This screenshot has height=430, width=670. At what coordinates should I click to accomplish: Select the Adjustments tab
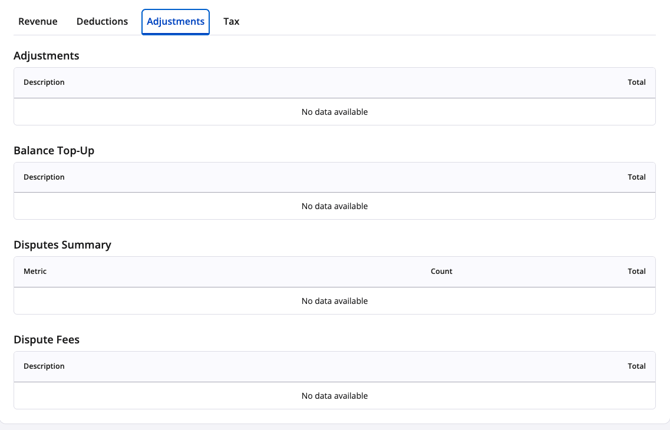175,21
